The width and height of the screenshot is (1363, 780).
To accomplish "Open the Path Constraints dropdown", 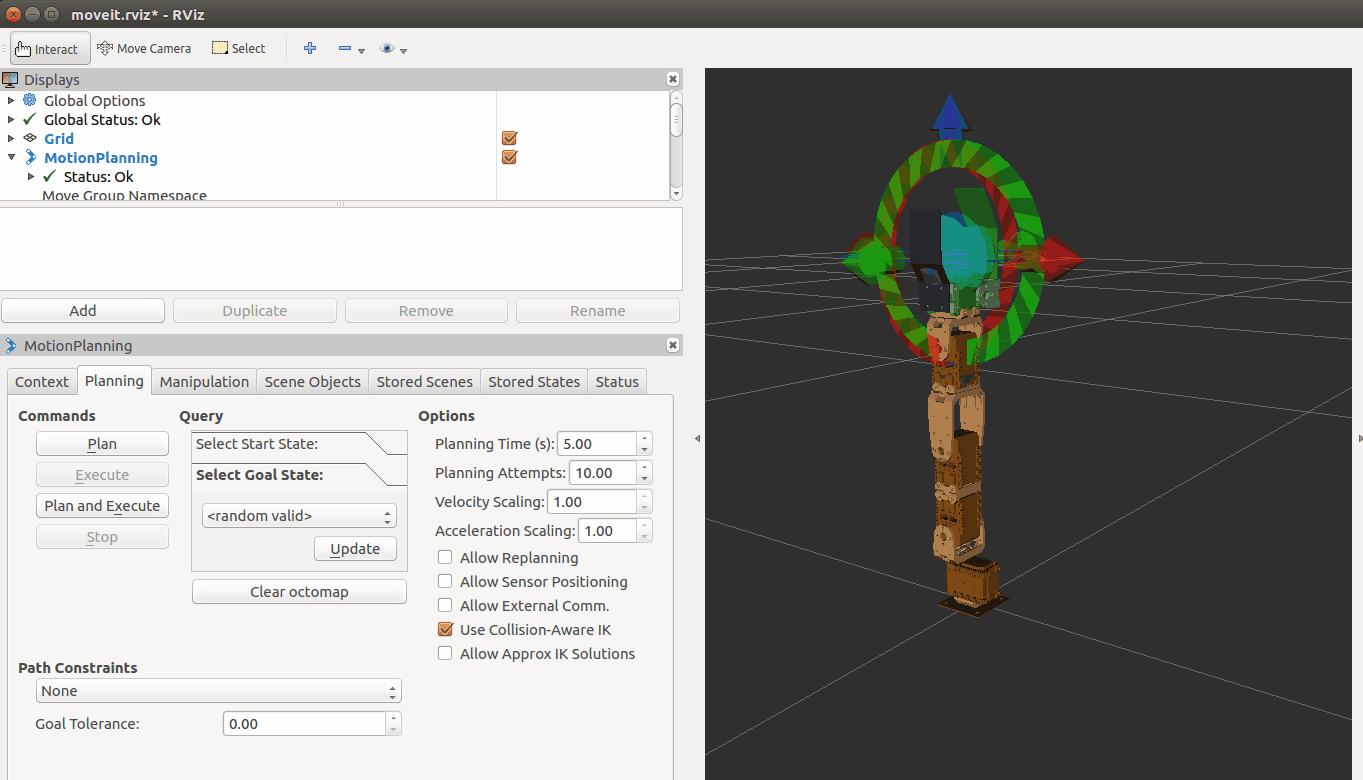I will (x=218, y=690).
